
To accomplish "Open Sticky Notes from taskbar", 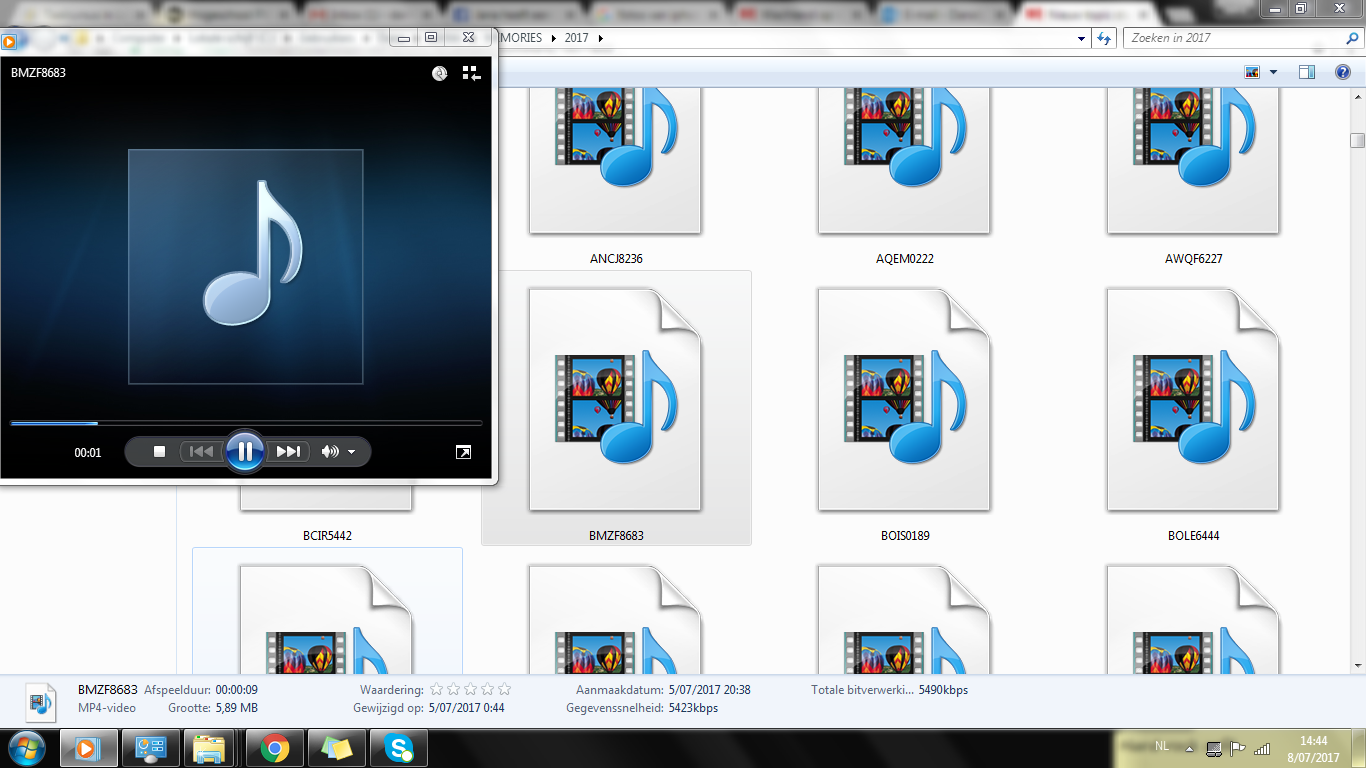I will (337, 748).
